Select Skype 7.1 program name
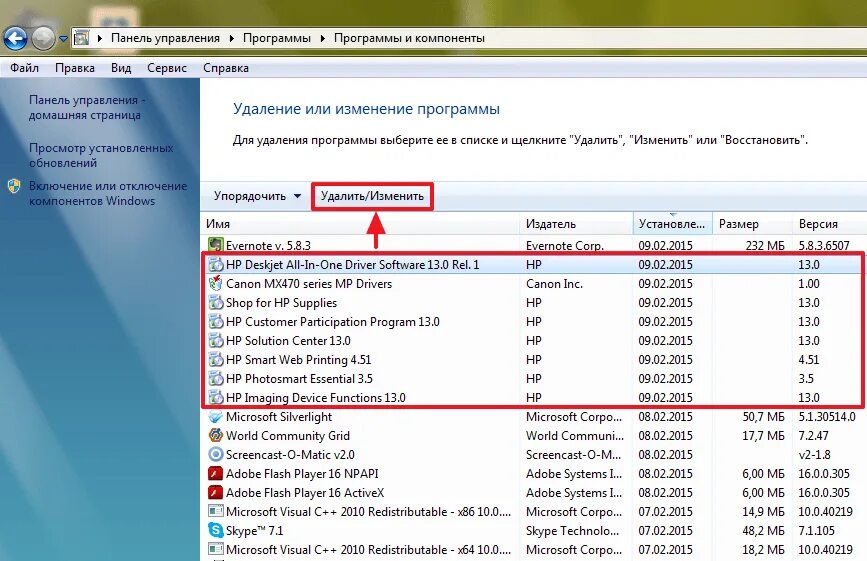The height and width of the screenshot is (561, 867). click(x=254, y=531)
